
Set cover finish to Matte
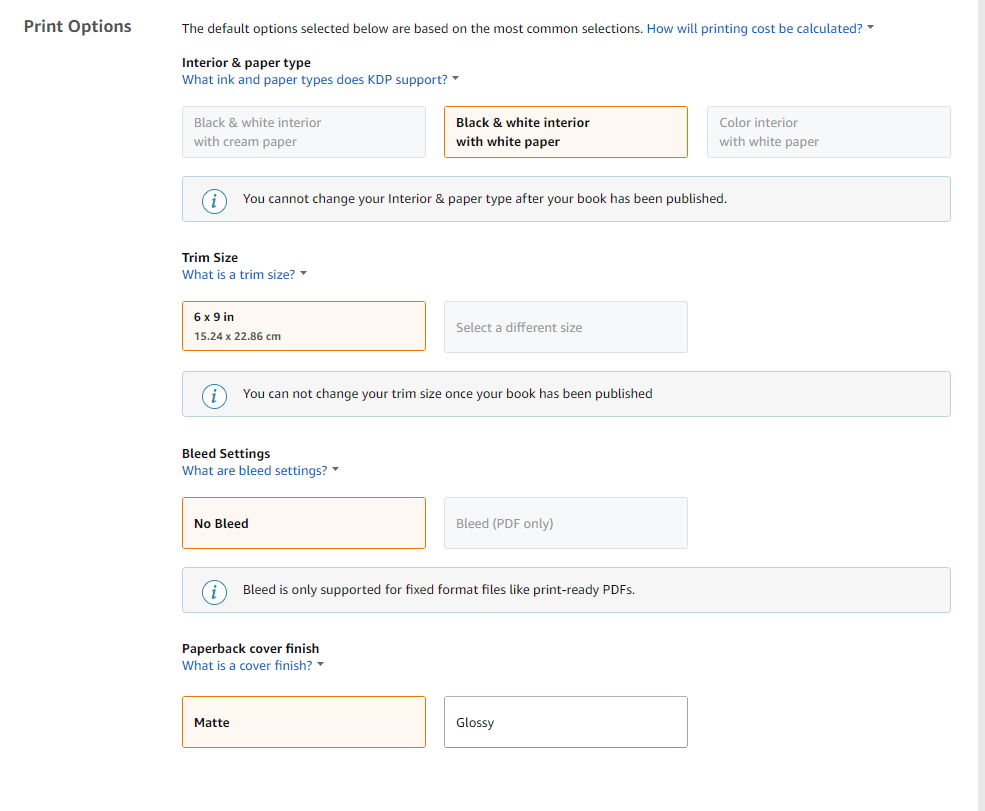304,722
